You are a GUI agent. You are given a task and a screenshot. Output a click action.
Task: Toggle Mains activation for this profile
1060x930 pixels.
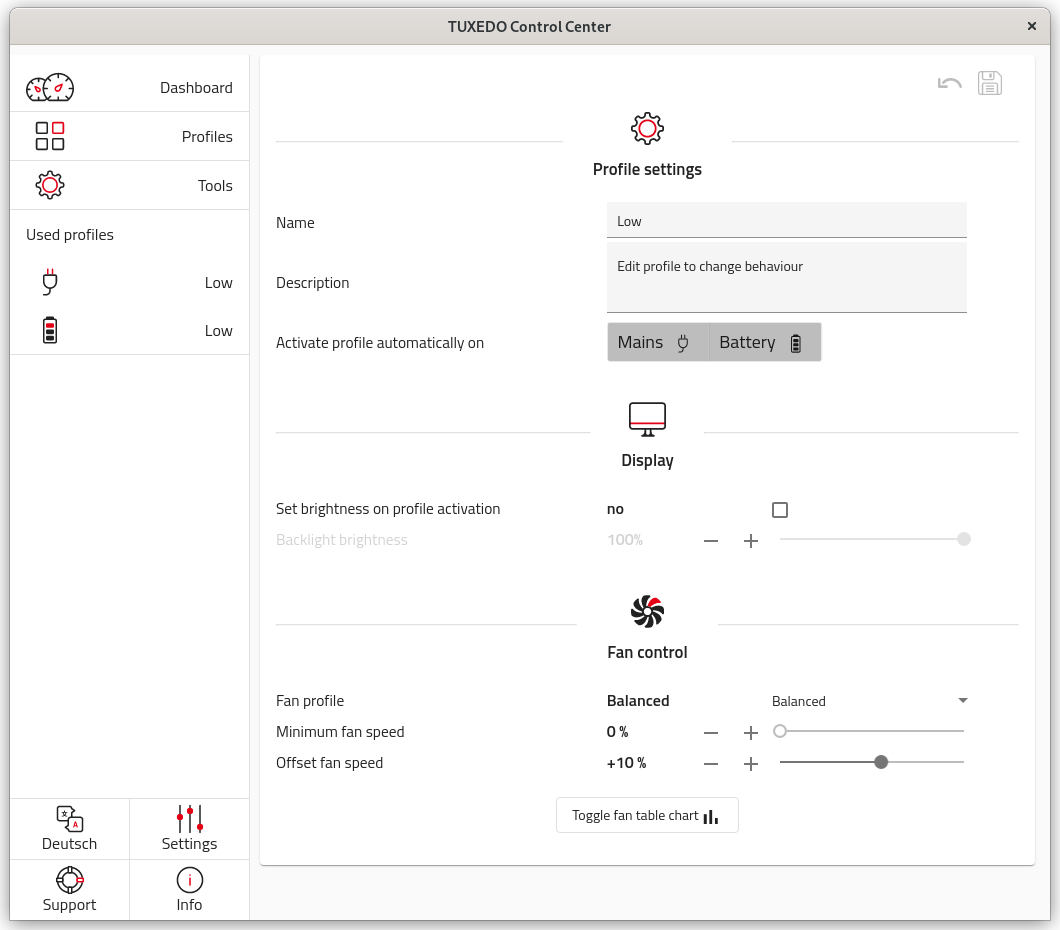[x=657, y=342]
